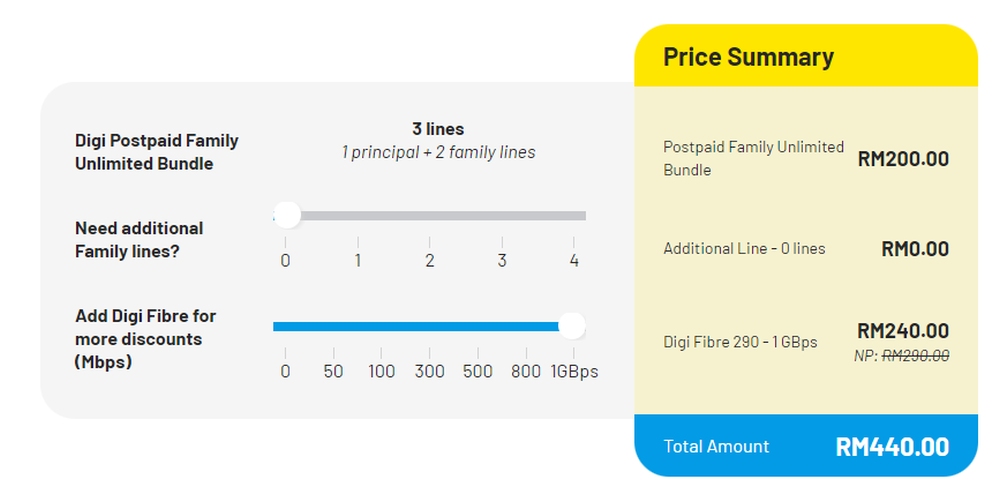Click the 0 mark under Family lines slider
Screen dimensions: 1000x502
pyautogui.click(x=286, y=261)
